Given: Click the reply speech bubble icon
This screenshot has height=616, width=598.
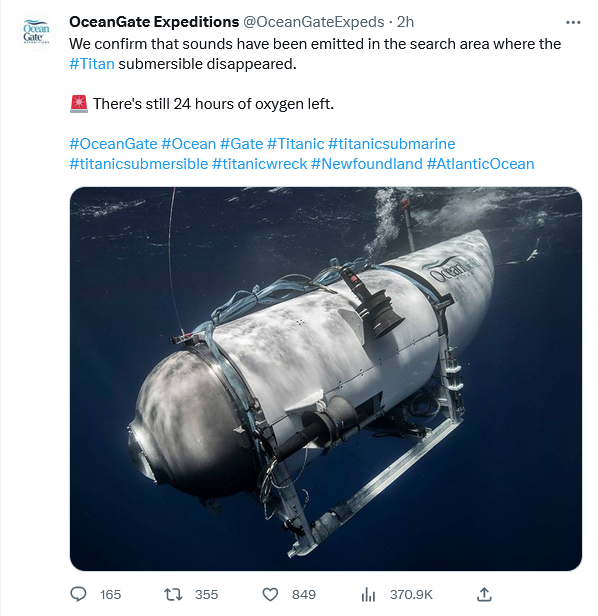Looking at the screenshot, I should click(x=78, y=594).
